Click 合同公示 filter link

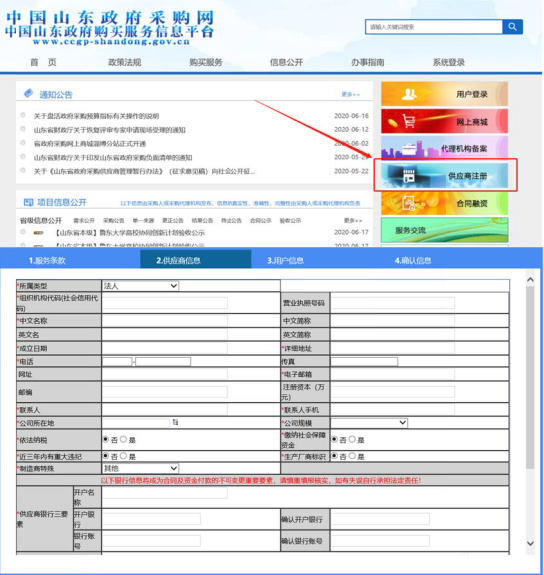(x=261, y=220)
